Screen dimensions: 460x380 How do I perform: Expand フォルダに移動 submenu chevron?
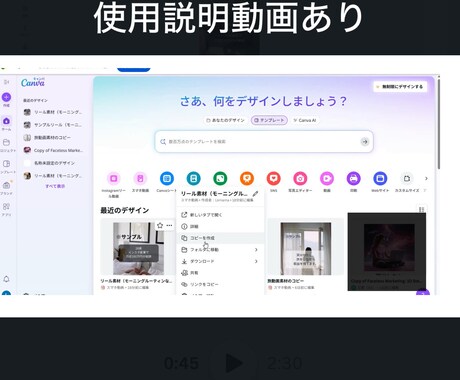click(256, 250)
